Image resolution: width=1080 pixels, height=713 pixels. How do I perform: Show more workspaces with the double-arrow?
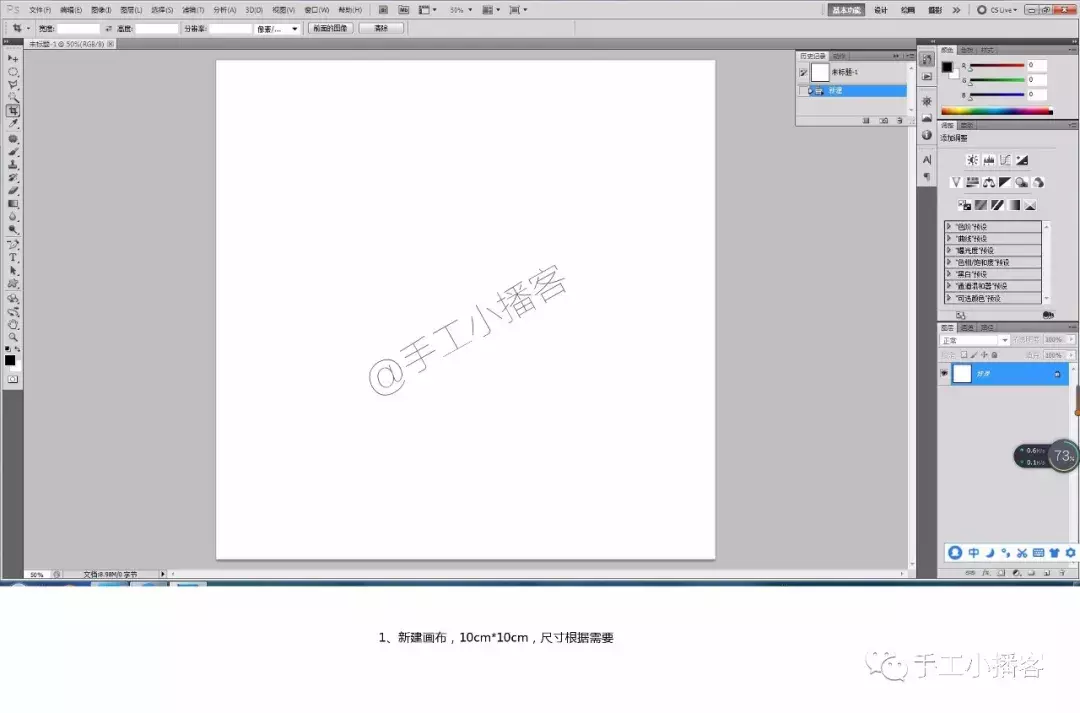tap(956, 10)
